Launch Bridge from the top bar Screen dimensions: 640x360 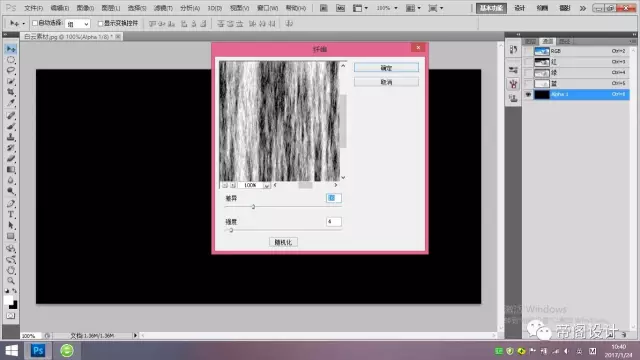324,8
